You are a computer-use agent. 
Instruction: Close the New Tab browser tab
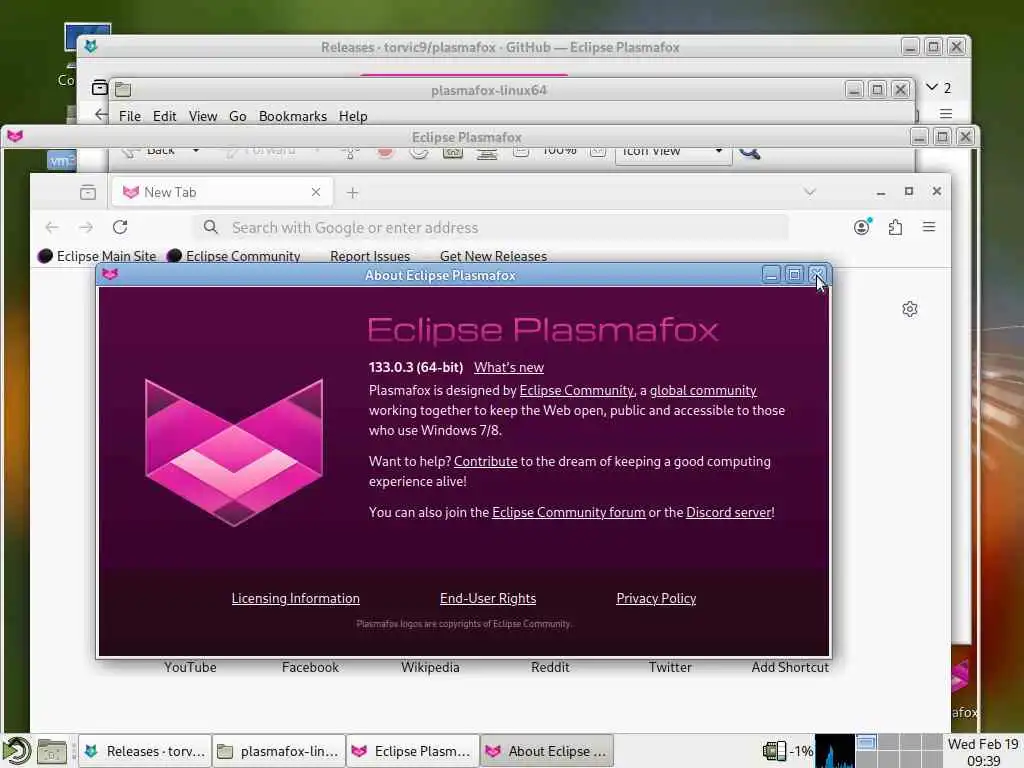pyautogui.click(x=316, y=192)
